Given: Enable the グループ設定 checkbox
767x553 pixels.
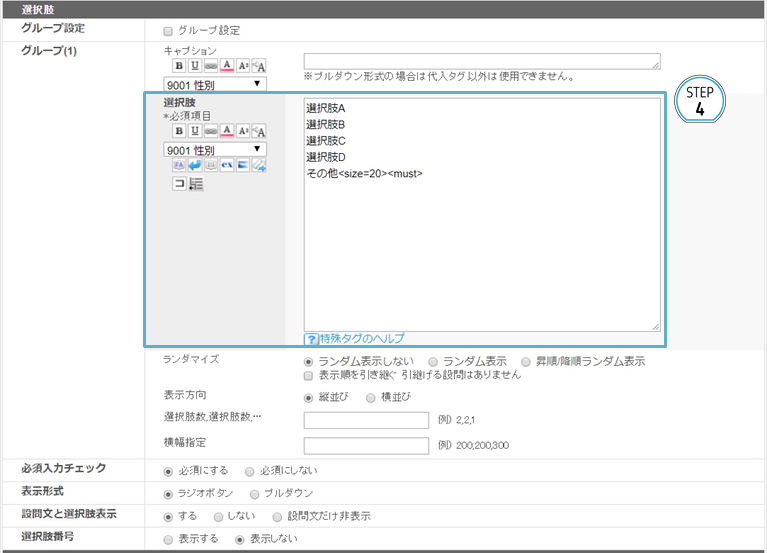Looking at the screenshot, I should [x=168, y=30].
